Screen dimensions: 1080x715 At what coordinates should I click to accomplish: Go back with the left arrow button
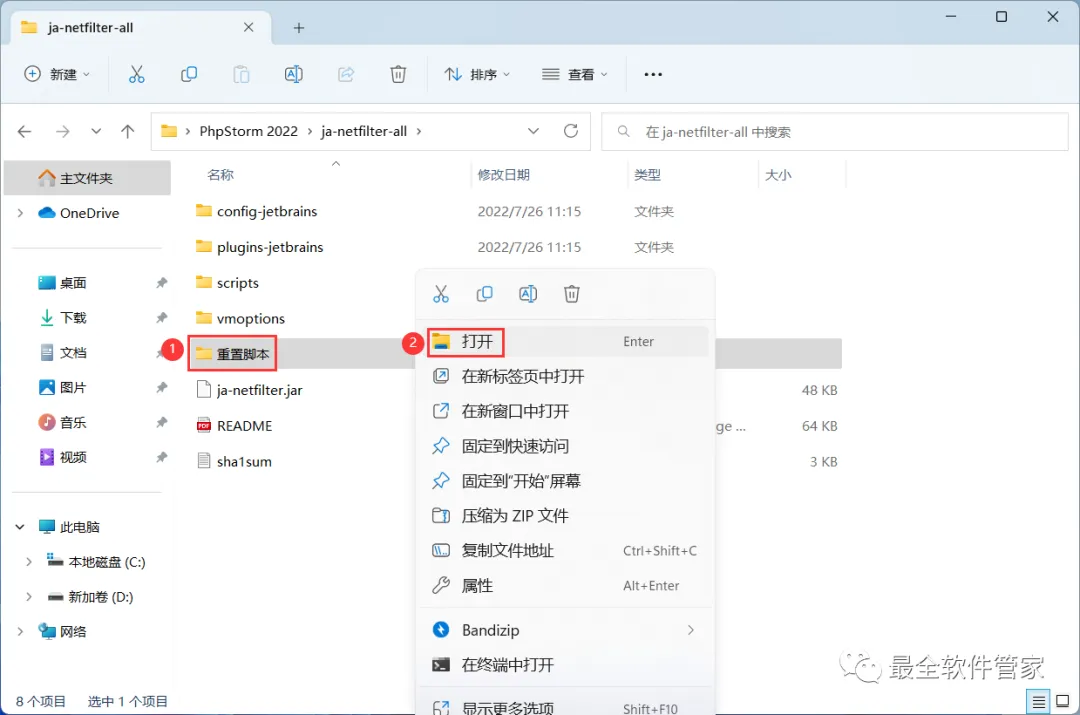click(25, 131)
